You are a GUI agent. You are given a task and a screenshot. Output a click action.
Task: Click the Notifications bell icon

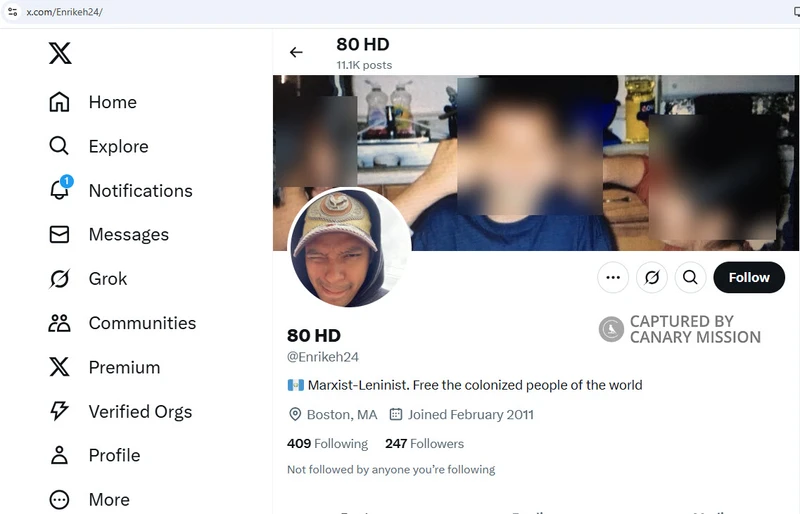tap(60, 190)
